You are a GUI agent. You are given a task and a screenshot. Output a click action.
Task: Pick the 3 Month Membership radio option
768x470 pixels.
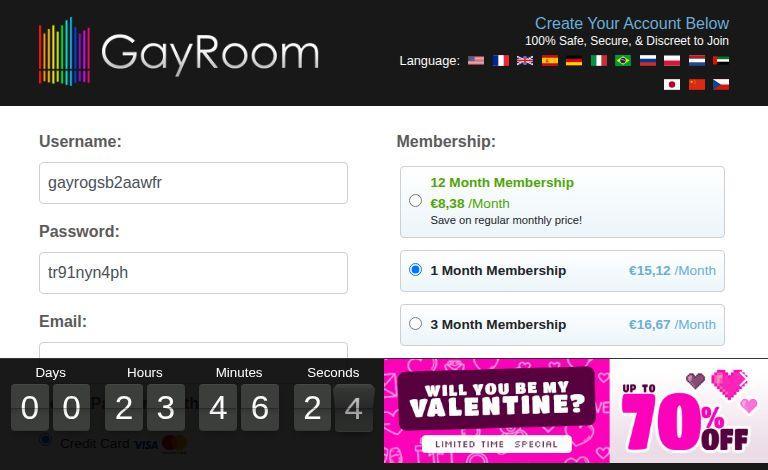[416, 324]
